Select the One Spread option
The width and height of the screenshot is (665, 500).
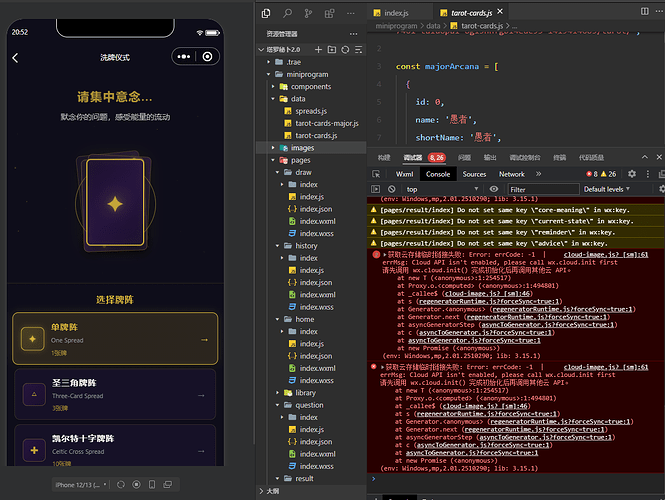point(115,339)
